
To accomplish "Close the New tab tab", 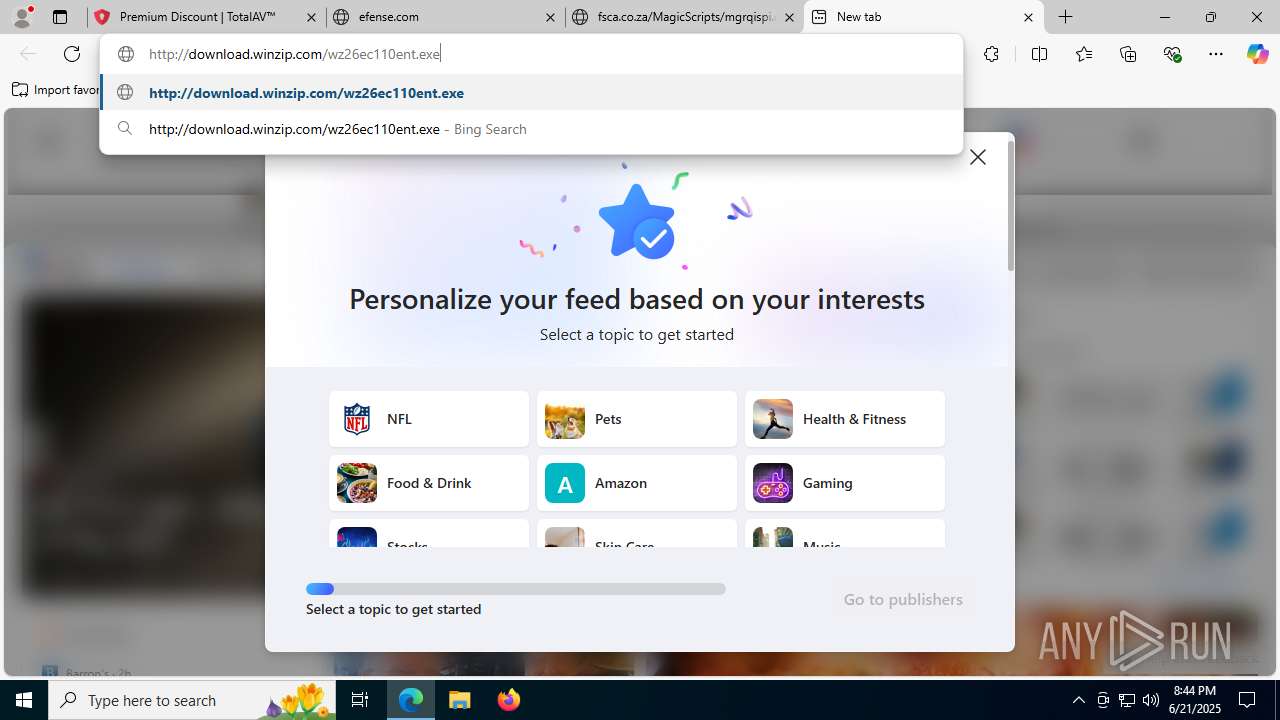I will coord(1028,17).
